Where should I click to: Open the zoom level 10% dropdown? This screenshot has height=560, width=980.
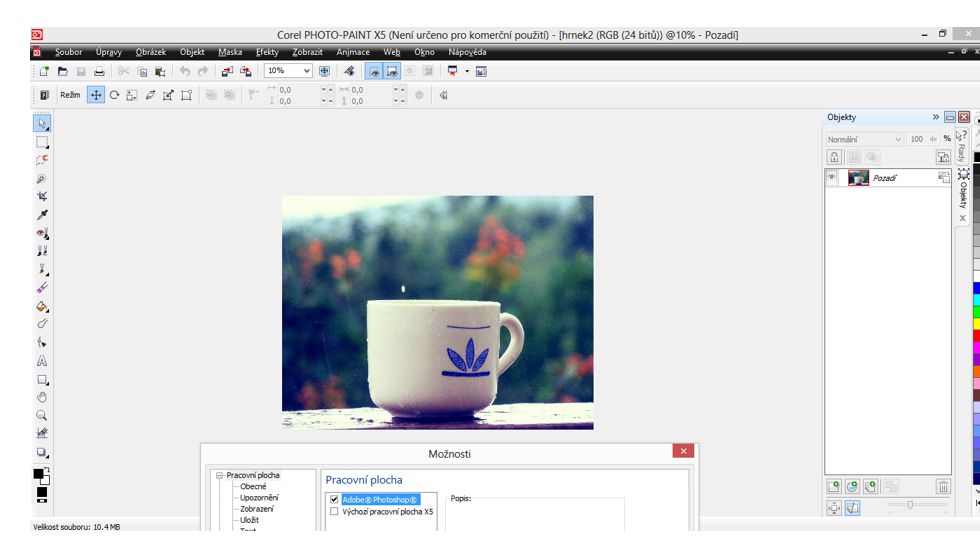click(306, 71)
